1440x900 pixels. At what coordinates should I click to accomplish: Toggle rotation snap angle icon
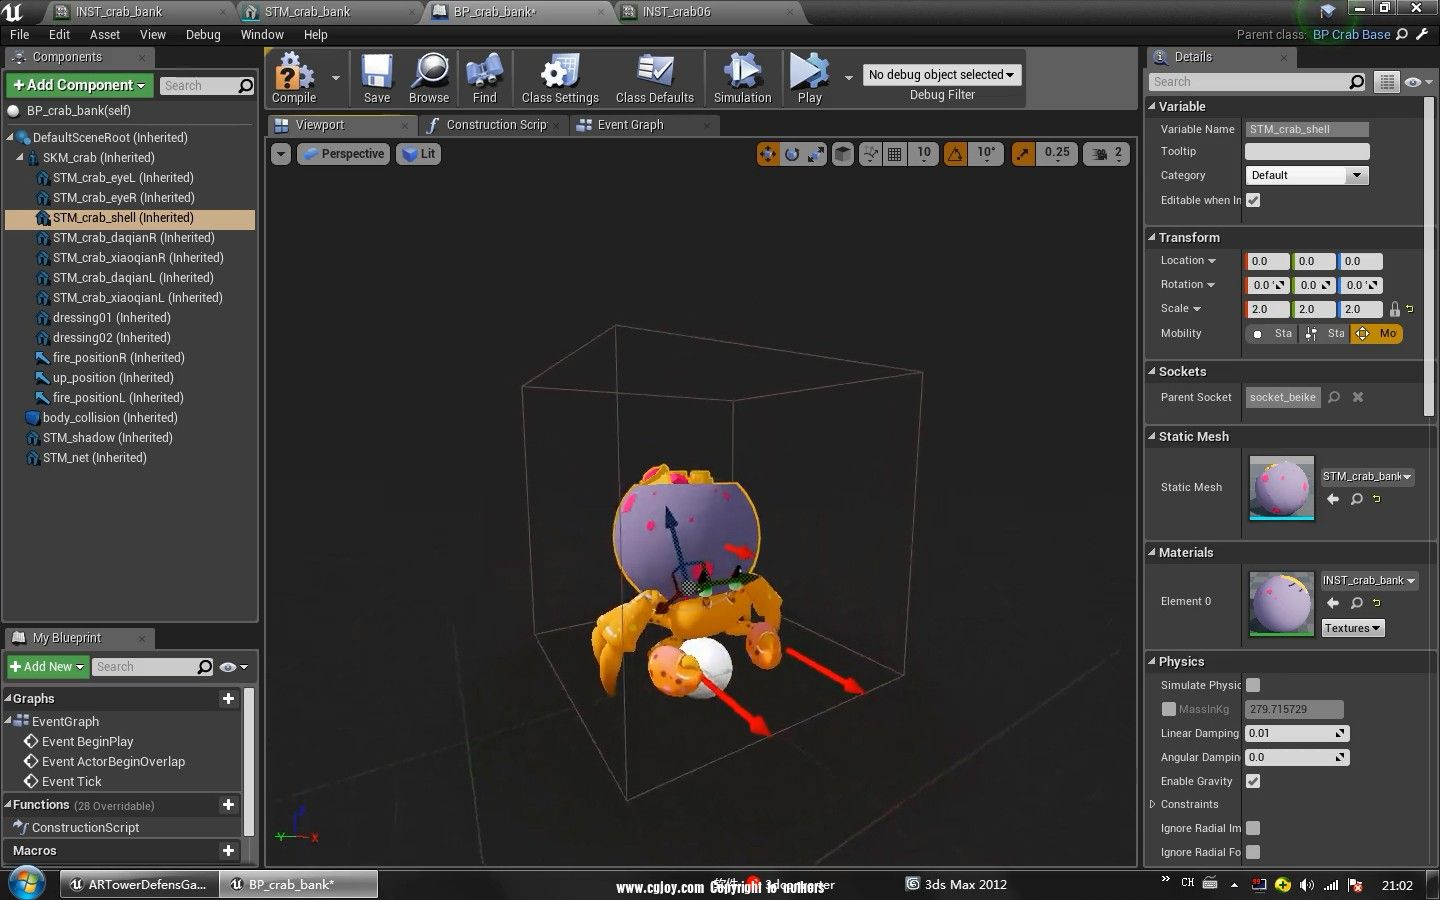pos(955,154)
